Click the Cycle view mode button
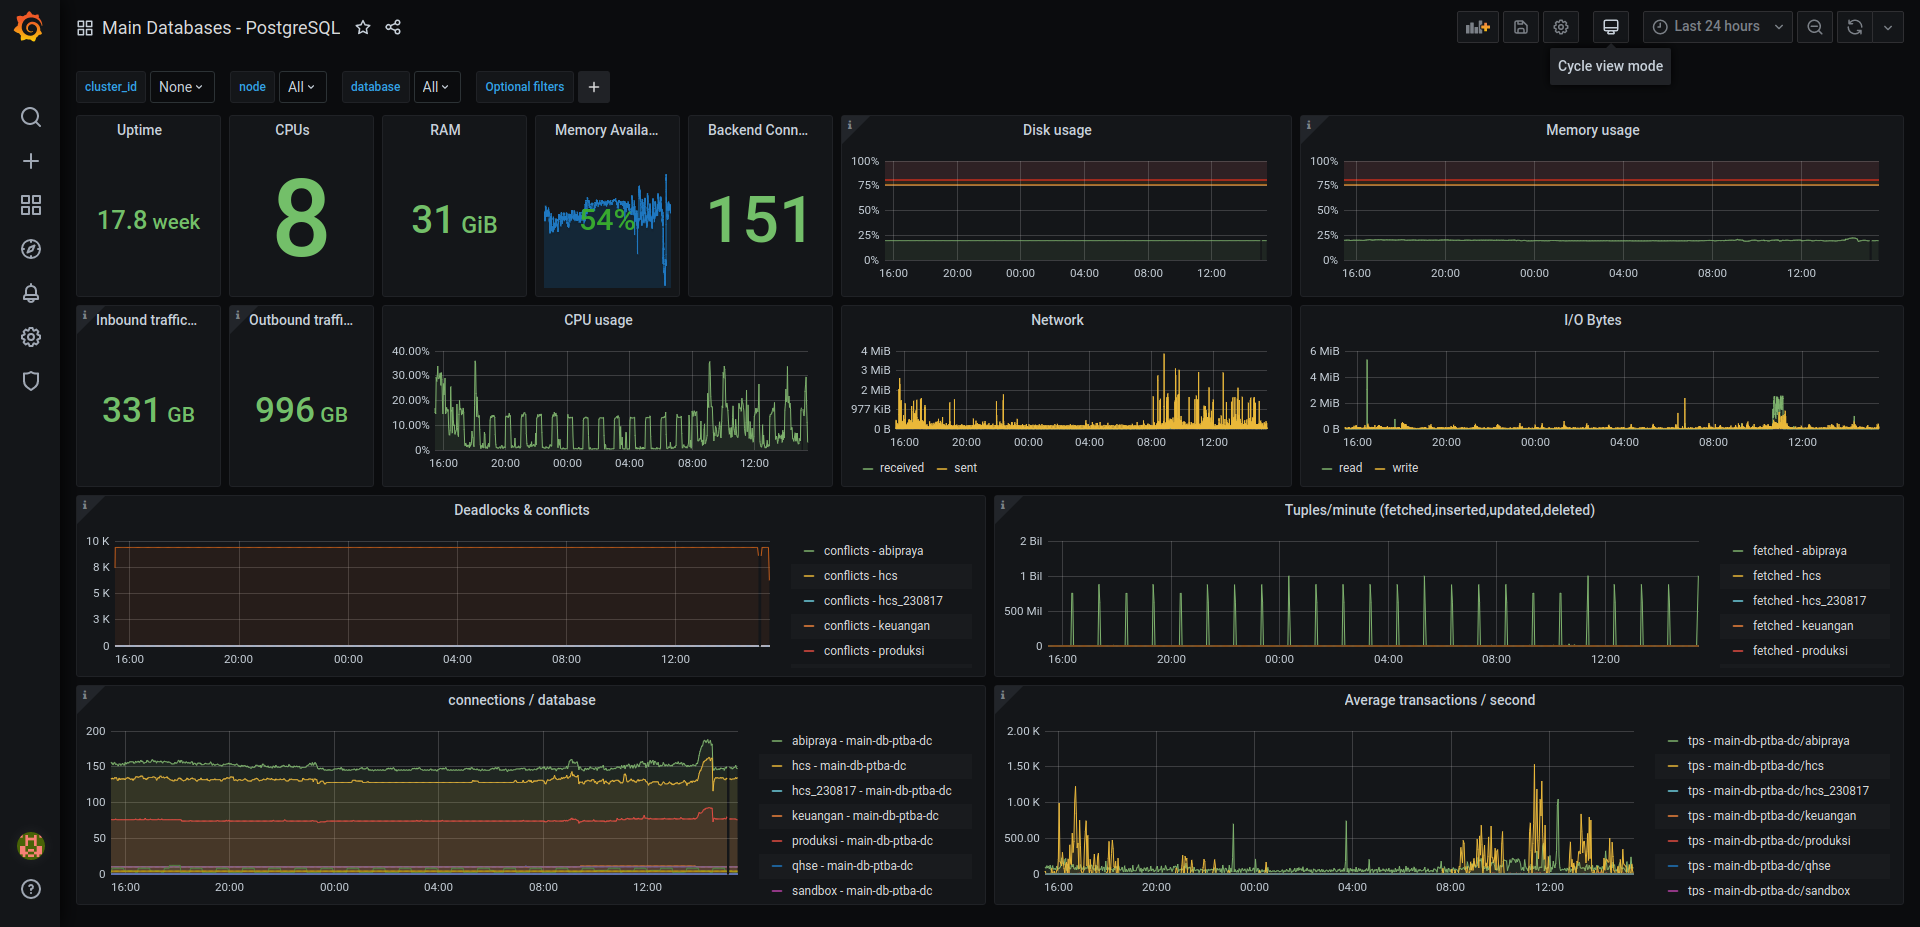Screen dimensions: 1920x927 (x=1610, y=27)
